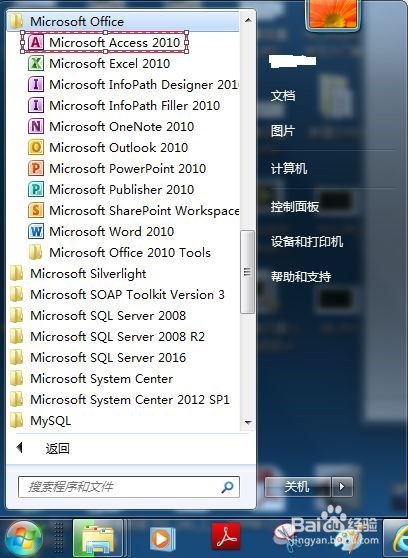Expand the Microsoft SQL Server 2016 folder
Viewport: 408px width, 558px height.
(x=98, y=357)
